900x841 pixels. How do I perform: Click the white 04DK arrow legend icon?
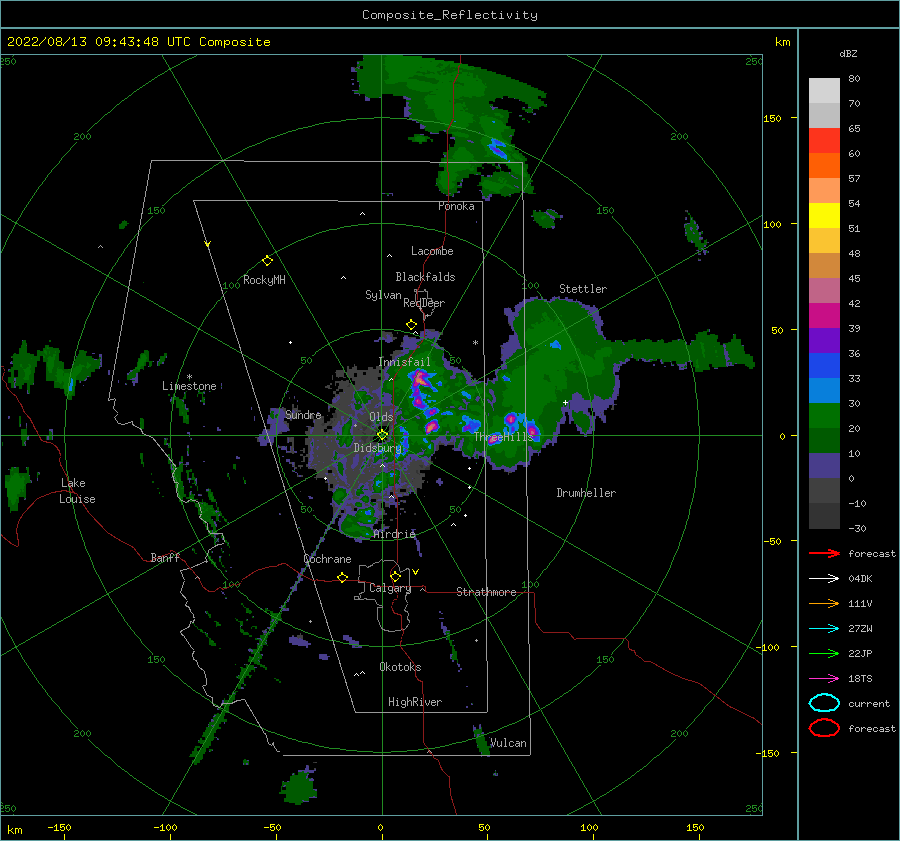824,579
